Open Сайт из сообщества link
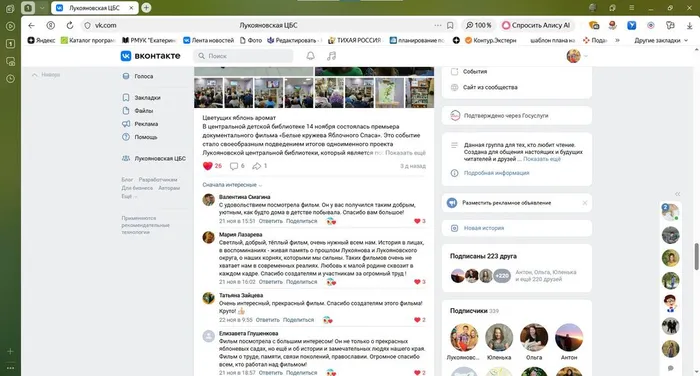This screenshot has width=700, height=376. (490, 87)
